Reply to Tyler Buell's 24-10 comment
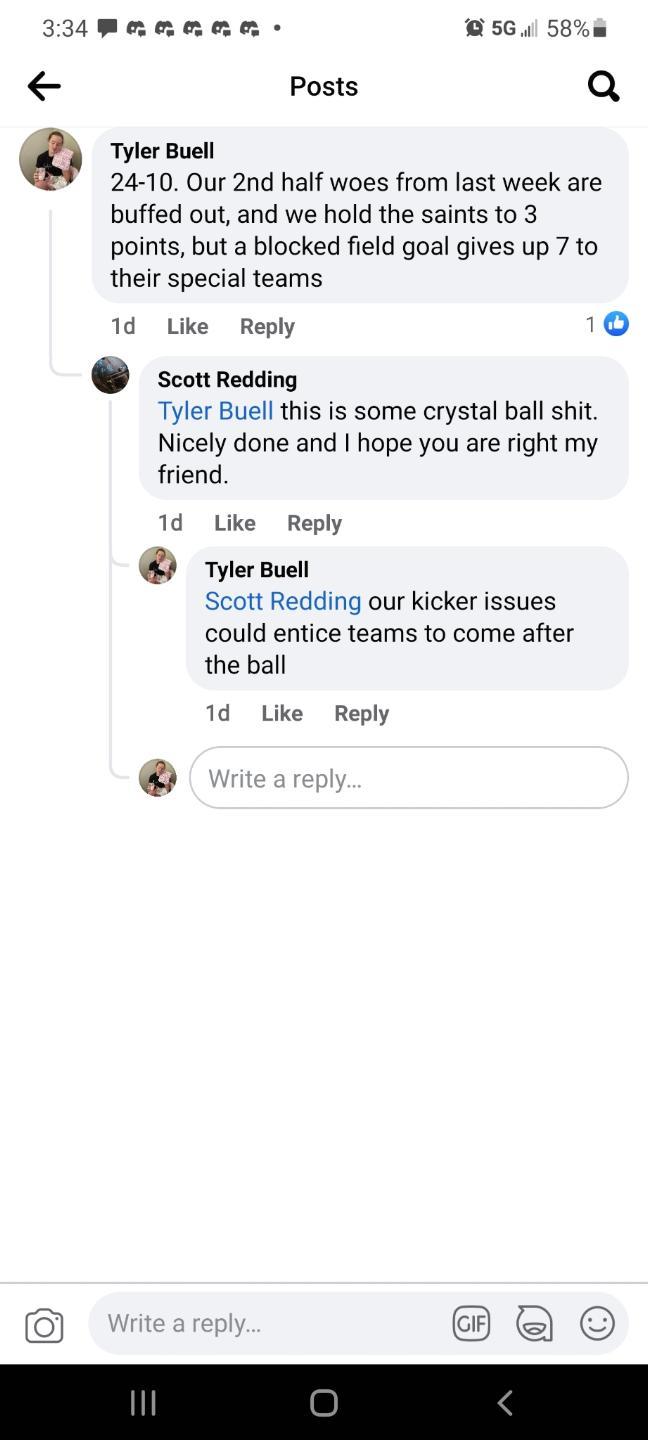The height and width of the screenshot is (1440, 648). (x=267, y=327)
